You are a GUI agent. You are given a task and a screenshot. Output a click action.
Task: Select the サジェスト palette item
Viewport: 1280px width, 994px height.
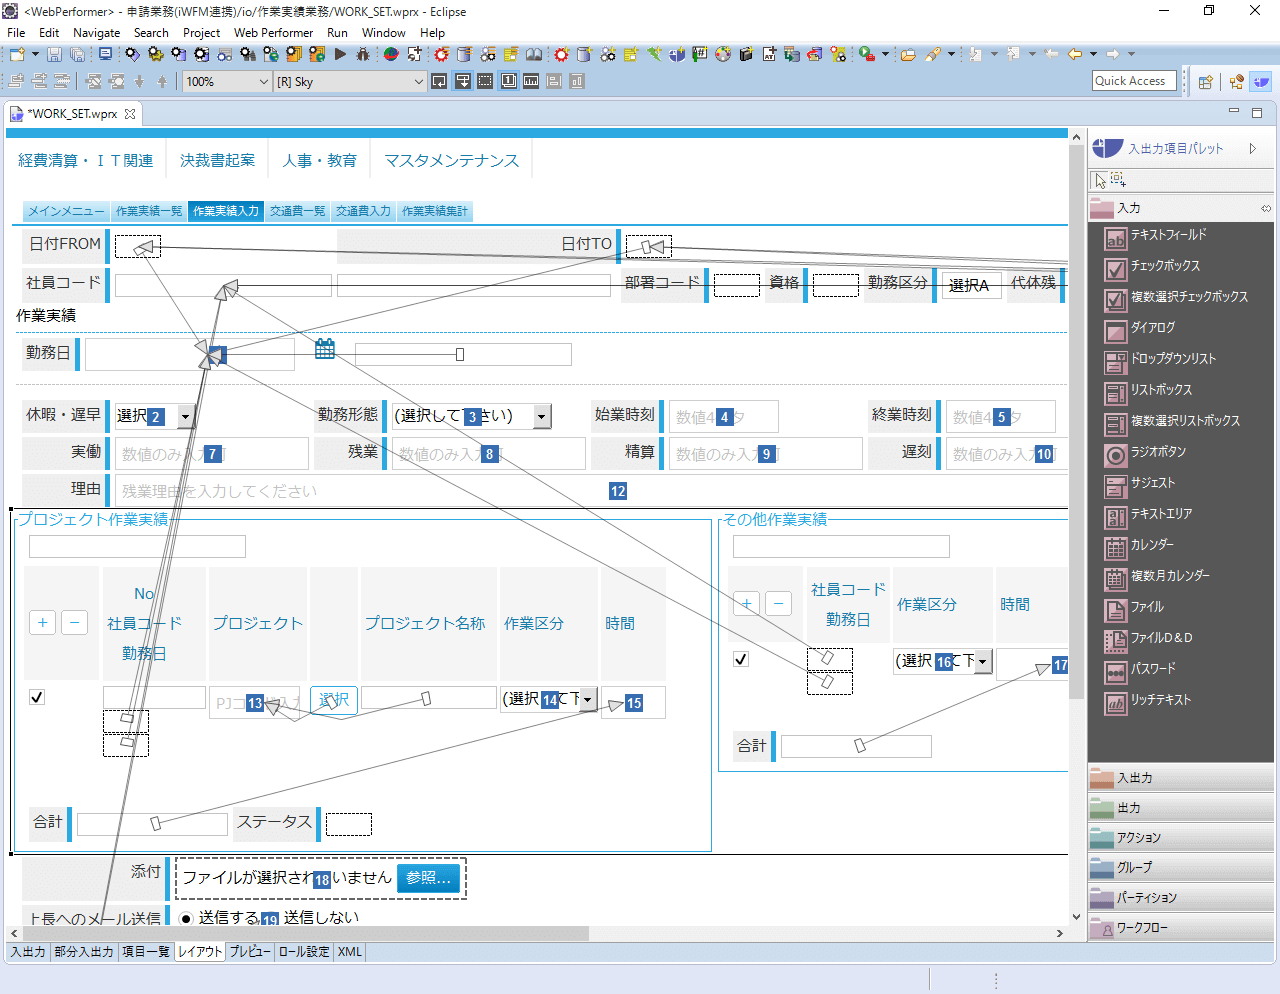[x=1180, y=483]
